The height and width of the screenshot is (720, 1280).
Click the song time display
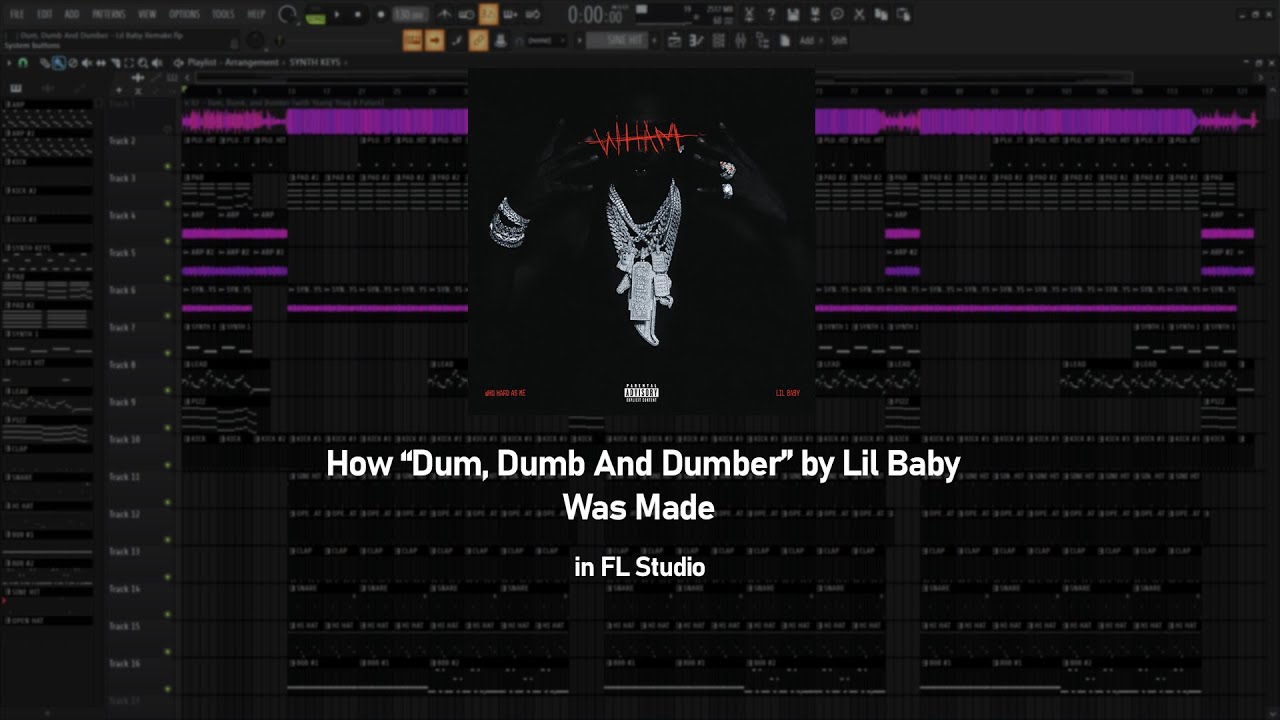tap(595, 15)
